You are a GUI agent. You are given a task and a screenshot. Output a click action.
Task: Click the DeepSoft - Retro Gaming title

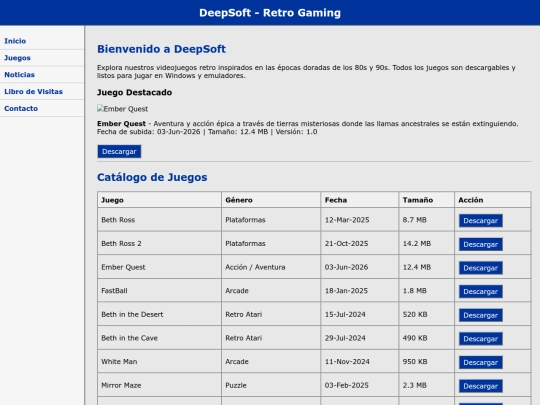(x=270, y=13)
